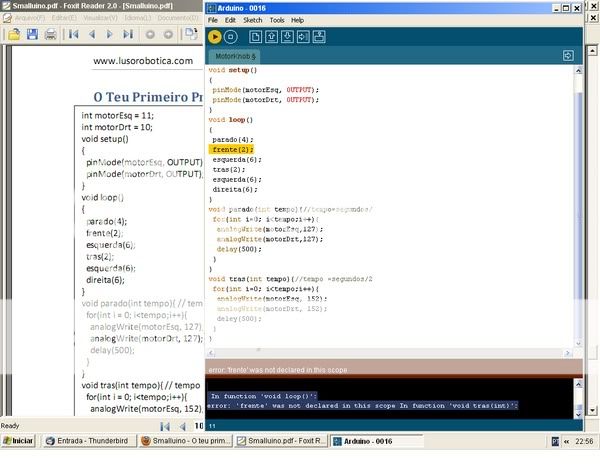This screenshot has height=471, width=600.
Task: Open the Foxit Documento(D) menu
Action: point(178,18)
